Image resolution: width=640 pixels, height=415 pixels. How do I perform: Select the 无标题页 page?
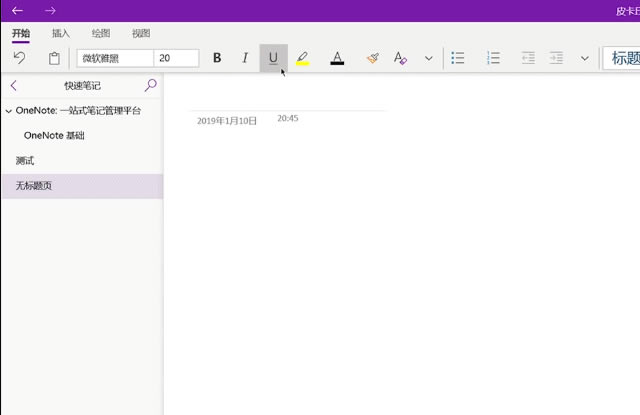click(82, 186)
